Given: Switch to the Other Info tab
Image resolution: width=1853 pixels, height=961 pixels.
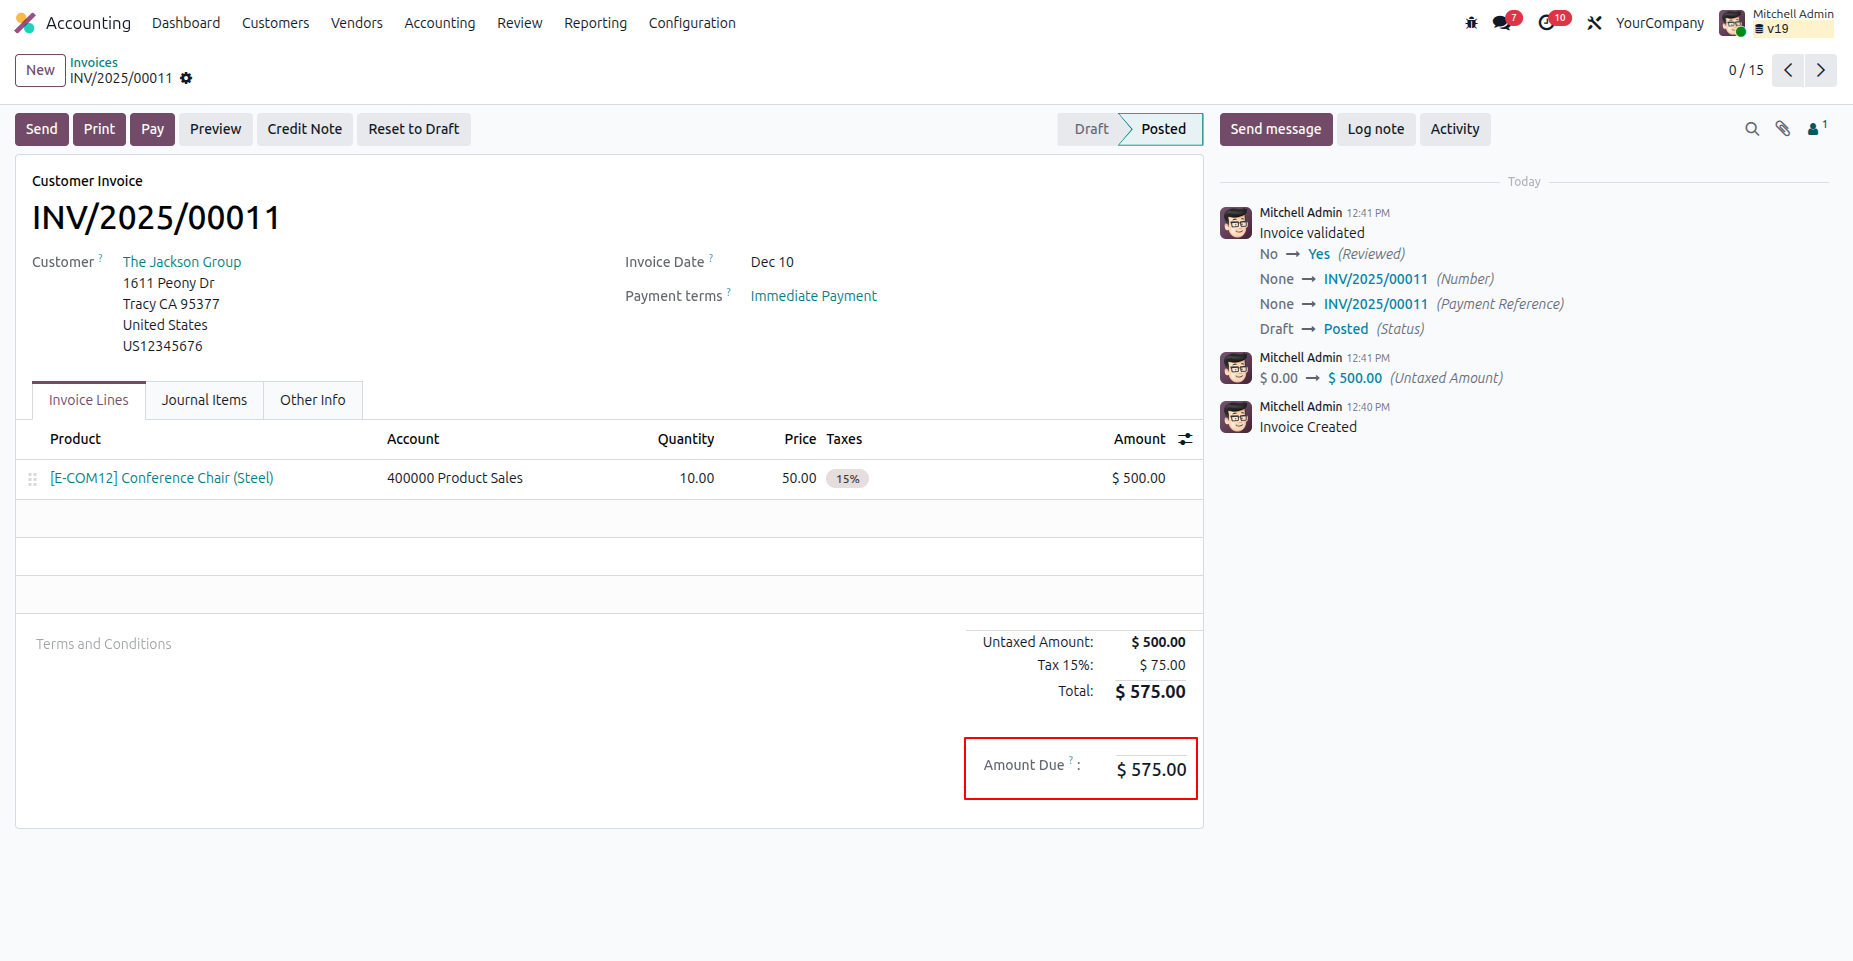Looking at the screenshot, I should pos(313,400).
